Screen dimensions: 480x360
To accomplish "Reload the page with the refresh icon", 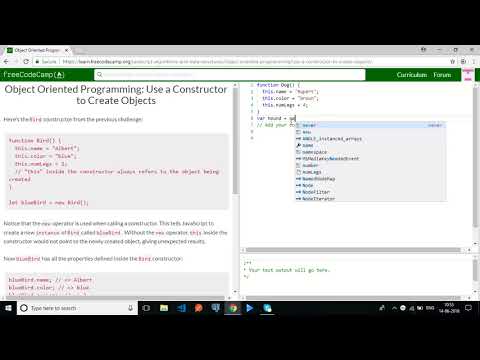I will [26, 62].
